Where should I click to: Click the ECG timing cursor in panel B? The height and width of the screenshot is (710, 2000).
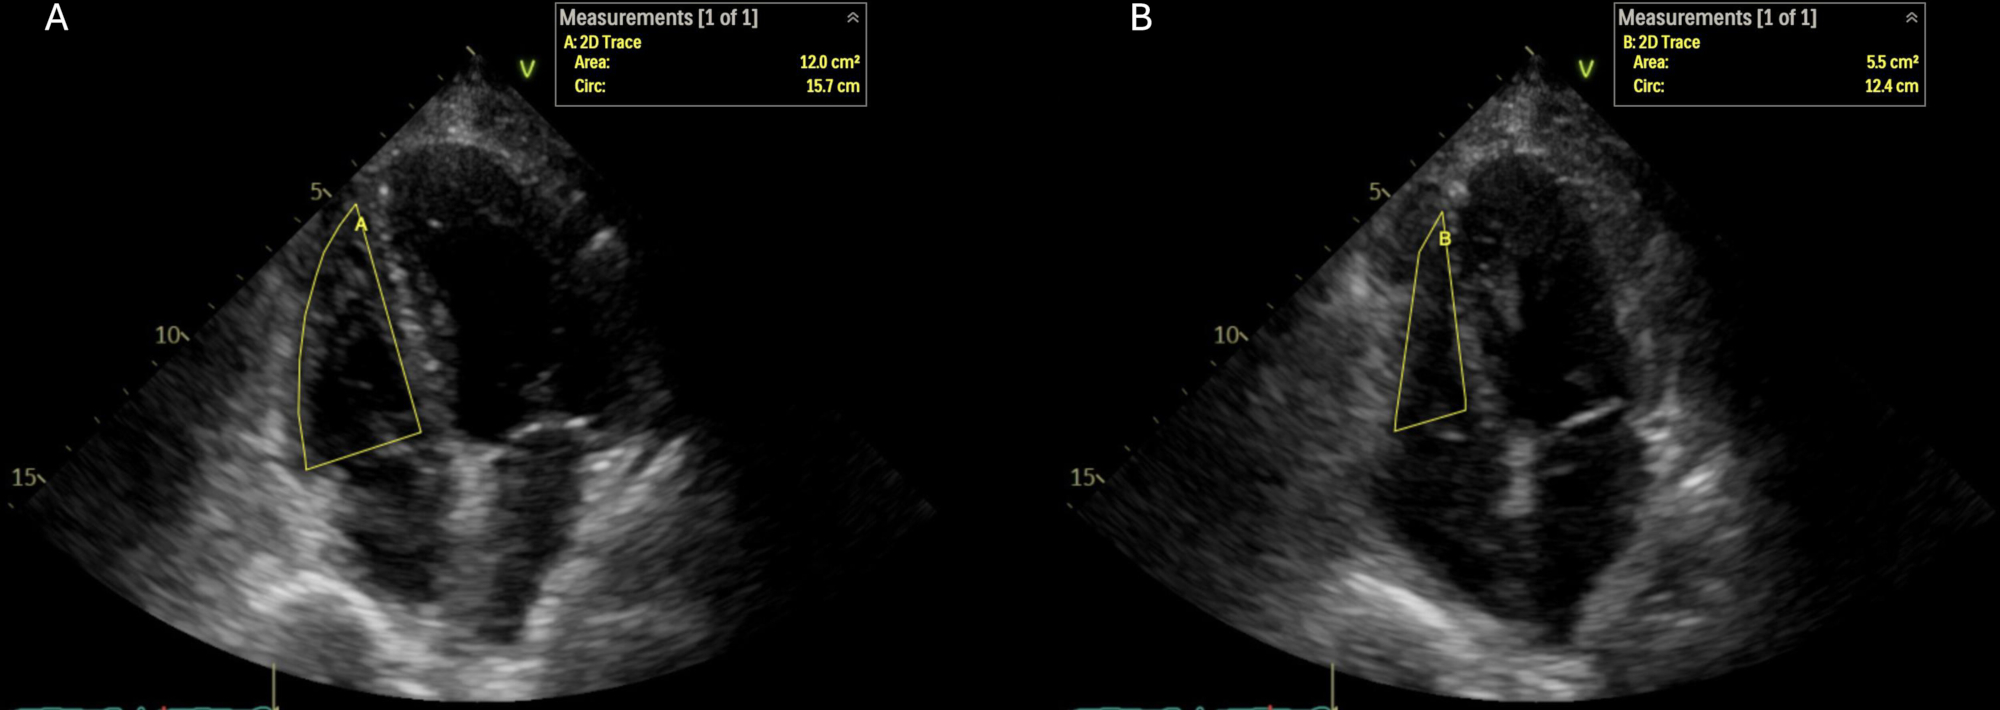(1333, 686)
